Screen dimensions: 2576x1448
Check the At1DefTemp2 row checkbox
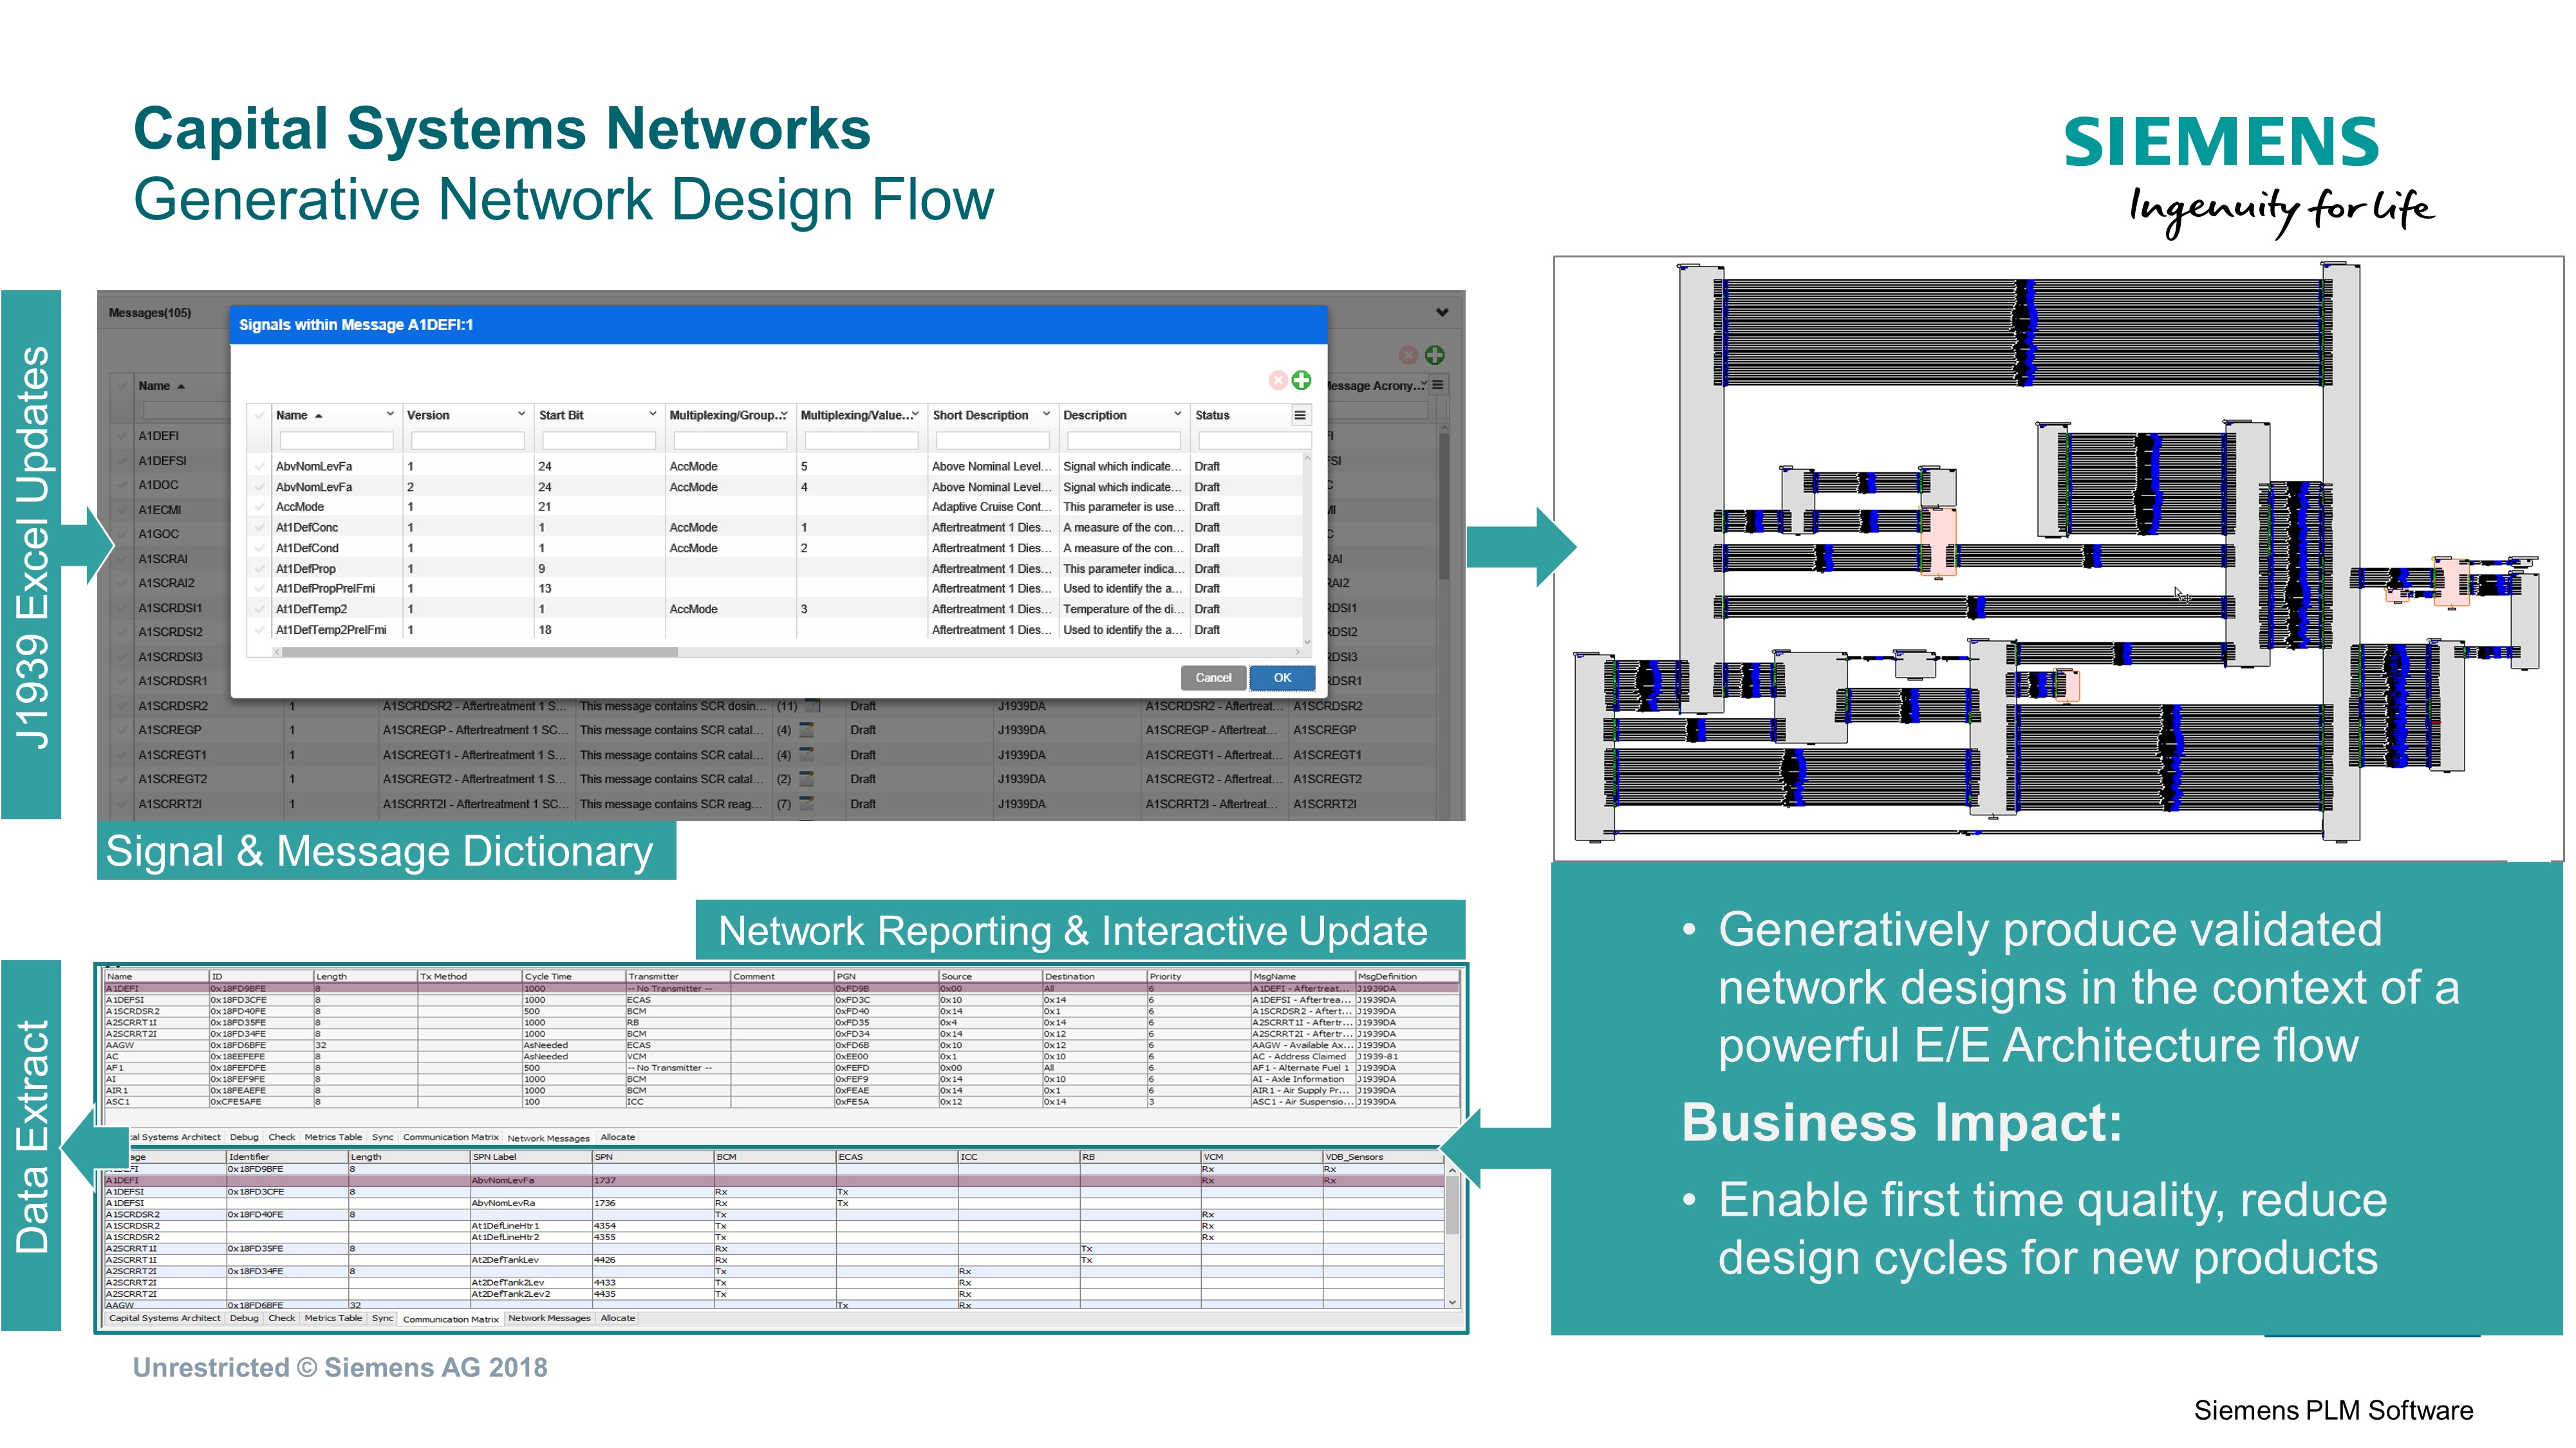259,609
